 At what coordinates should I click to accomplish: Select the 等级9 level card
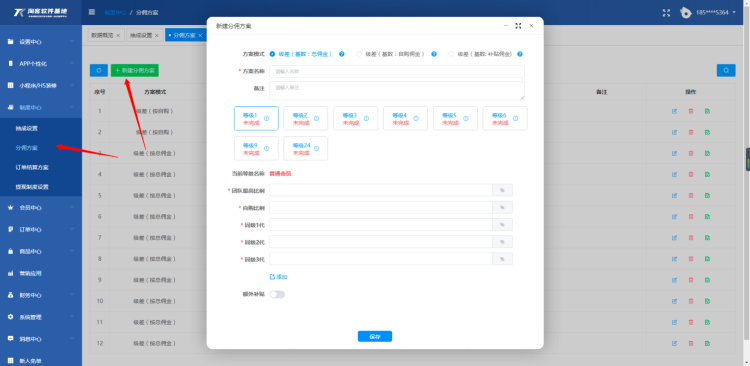[x=256, y=148]
